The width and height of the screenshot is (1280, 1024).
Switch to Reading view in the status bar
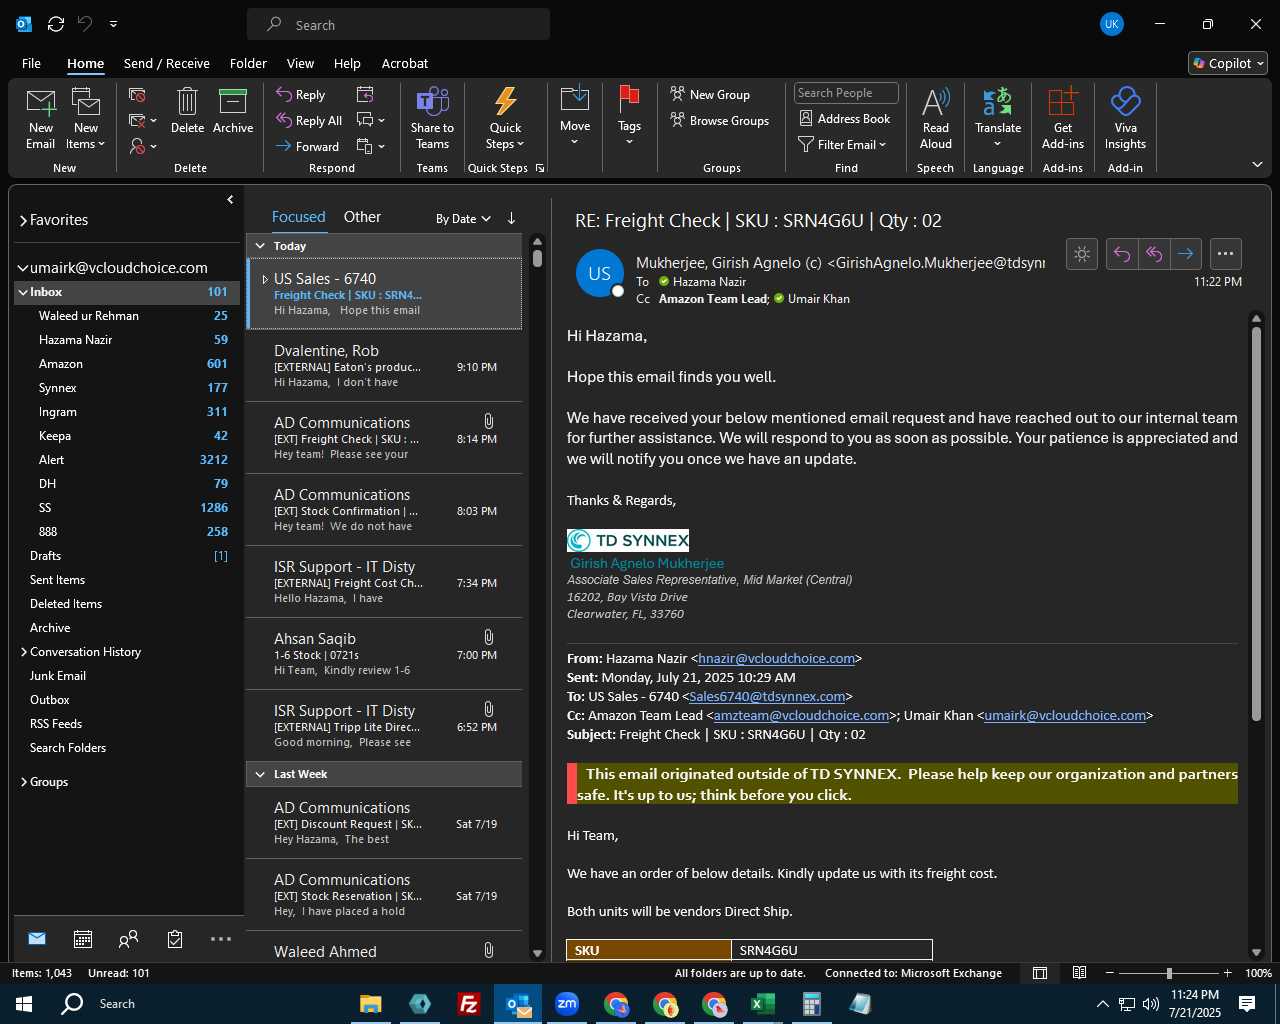pos(1080,973)
